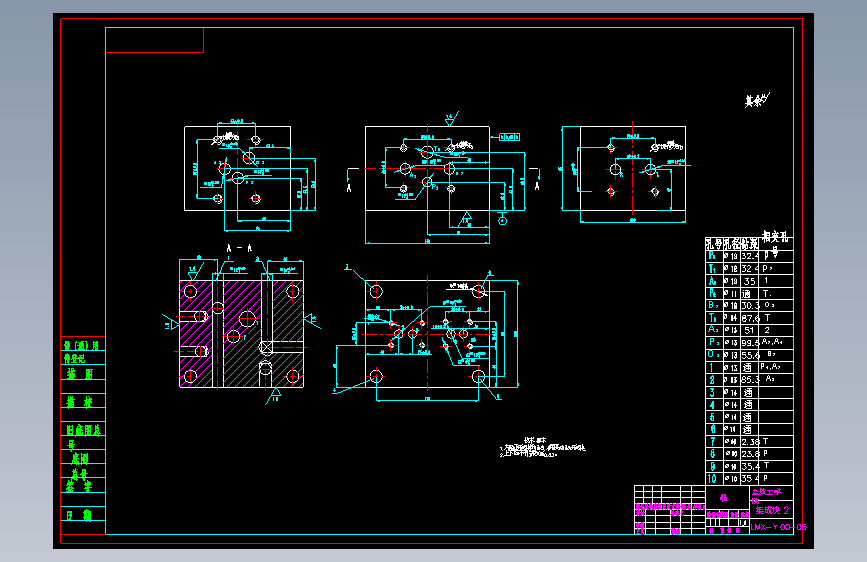Screen dimensions: 867x562
Task: Click the red-bordered empty box at sheet corner
Action: pos(154,40)
